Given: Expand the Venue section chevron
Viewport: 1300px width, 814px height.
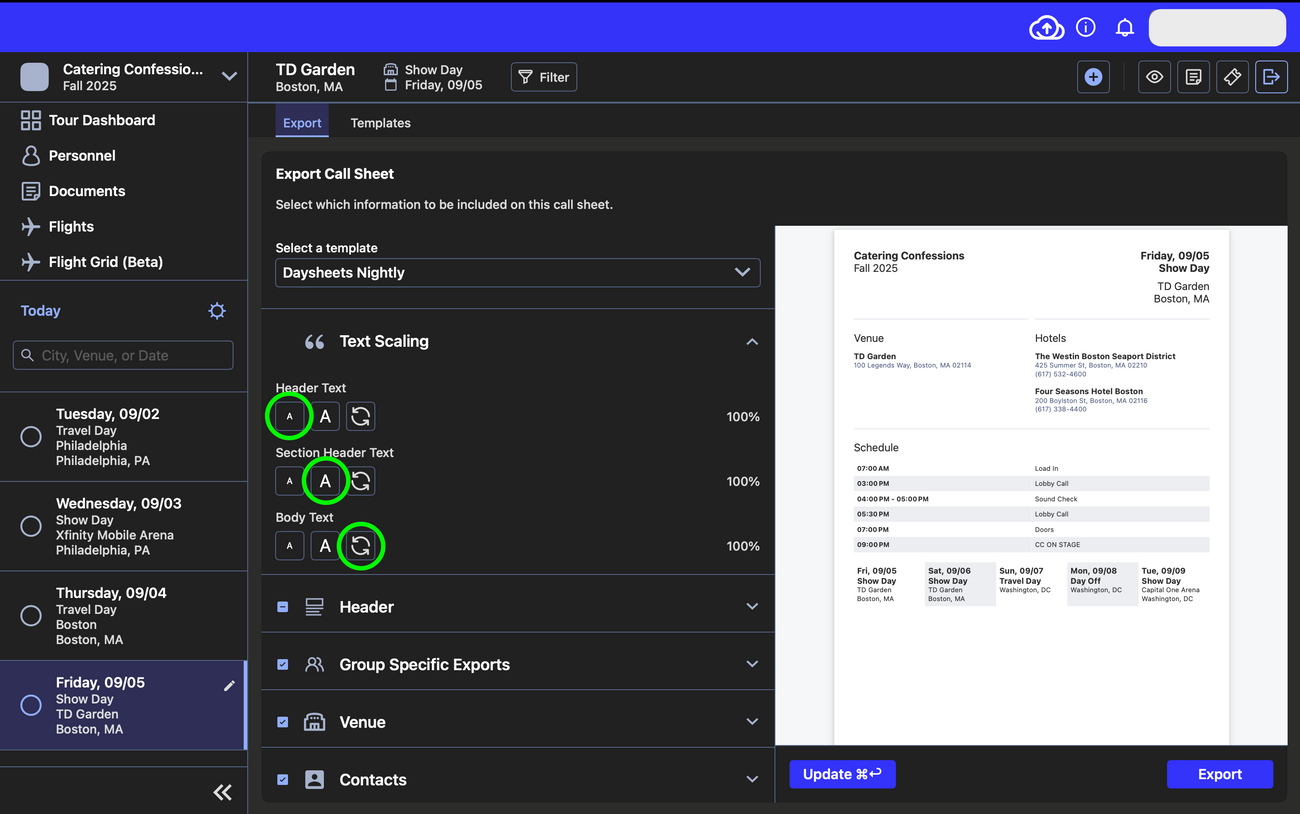Looking at the screenshot, I should point(752,722).
